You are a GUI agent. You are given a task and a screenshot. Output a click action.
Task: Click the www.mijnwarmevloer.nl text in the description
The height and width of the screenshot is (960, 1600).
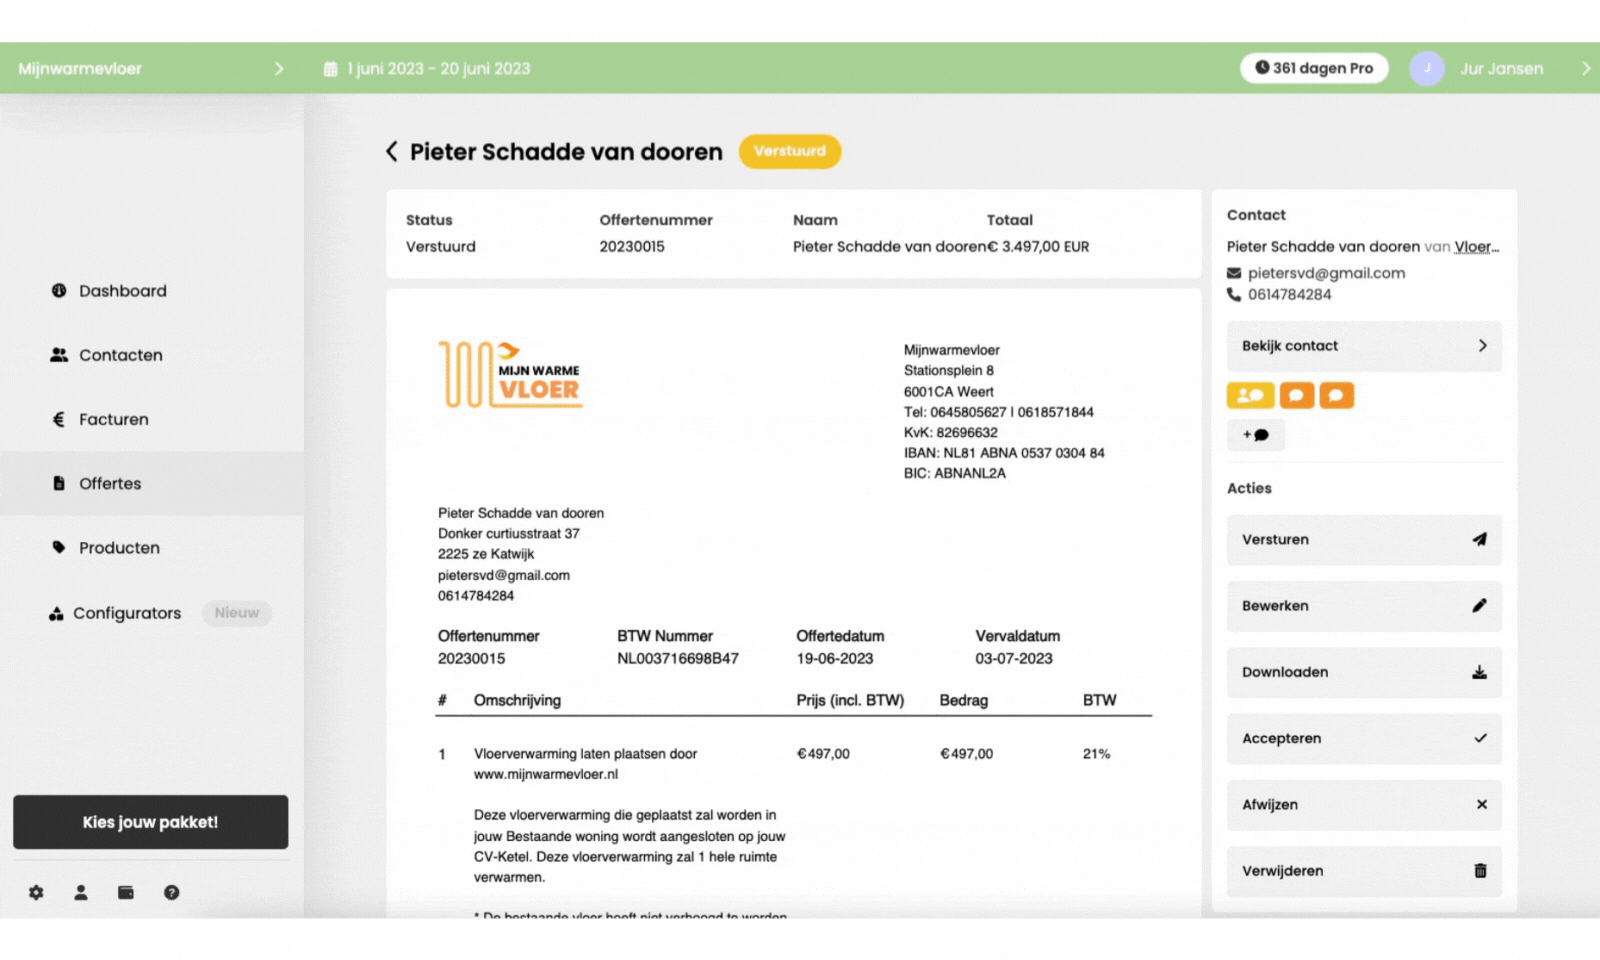click(x=546, y=774)
